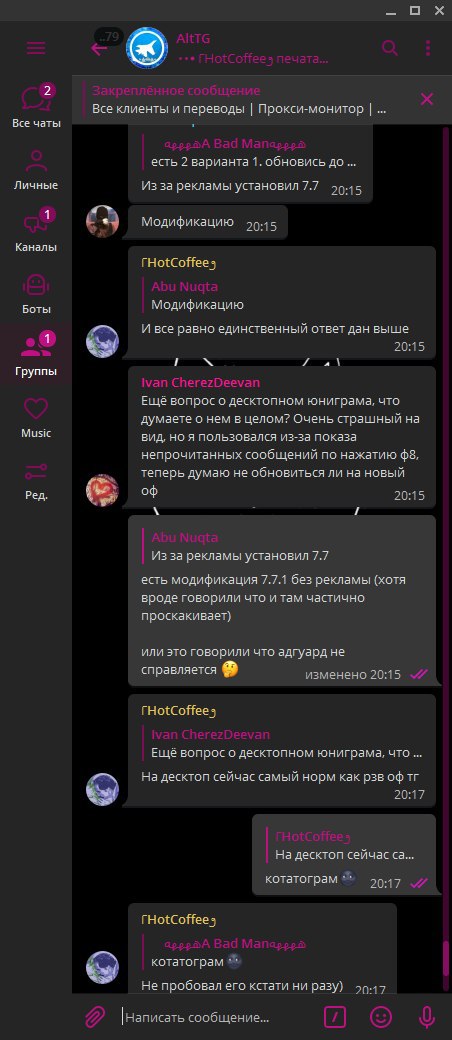Switch to the Все чаты folder
The image size is (452, 1040).
[36, 106]
